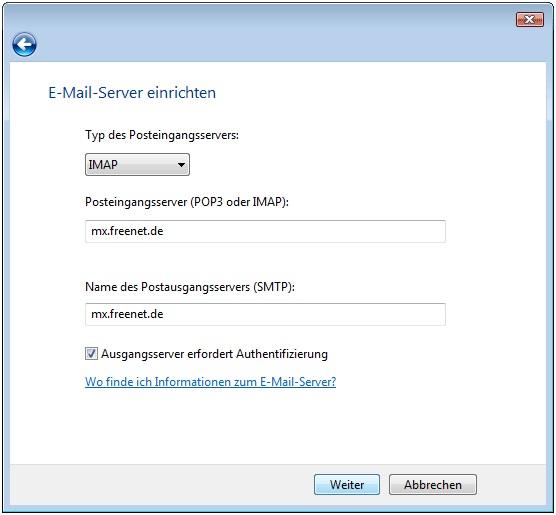The width and height of the screenshot is (556, 515).
Task: Continue with the Weiter button
Action: click(347, 484)
